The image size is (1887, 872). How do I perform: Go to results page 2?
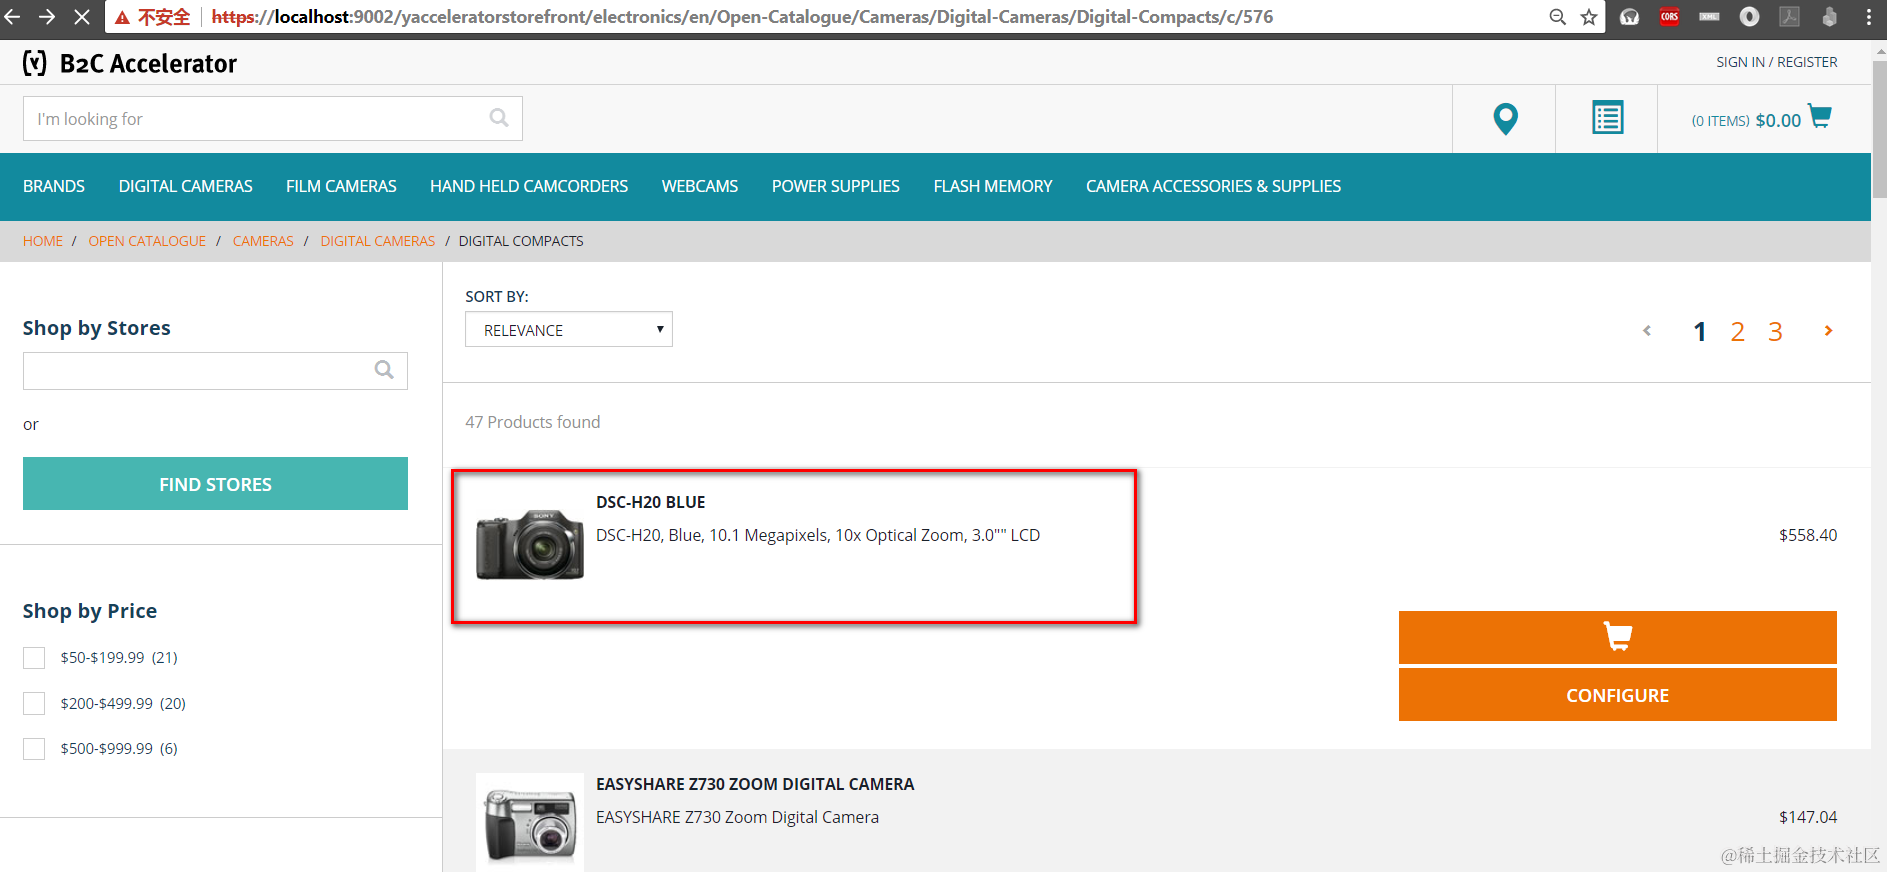coord(1738,332)
